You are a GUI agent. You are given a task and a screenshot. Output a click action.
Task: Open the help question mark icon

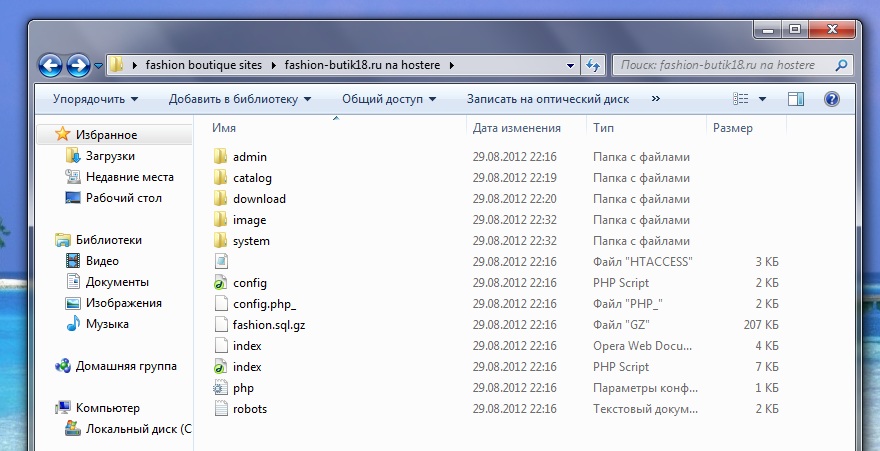click(x=831, y=99)
